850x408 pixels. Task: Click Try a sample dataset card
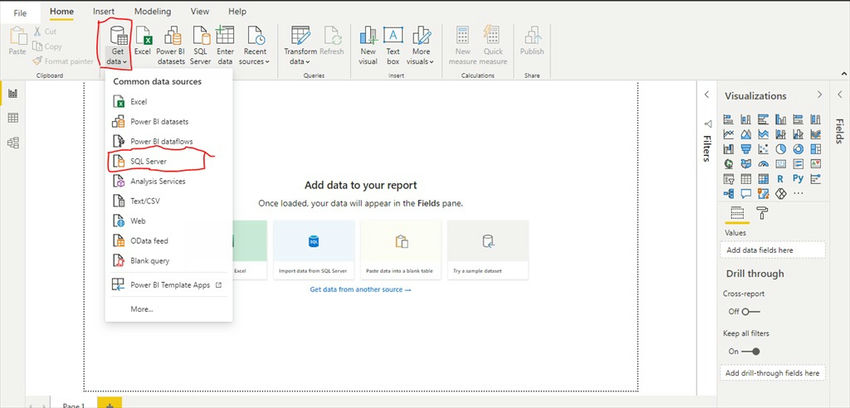pyautogui.click(x=488, y=250)
